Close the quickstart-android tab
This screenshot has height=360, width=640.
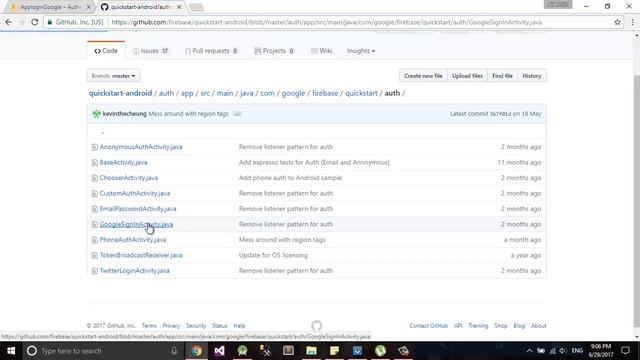[x=179, y=7]
